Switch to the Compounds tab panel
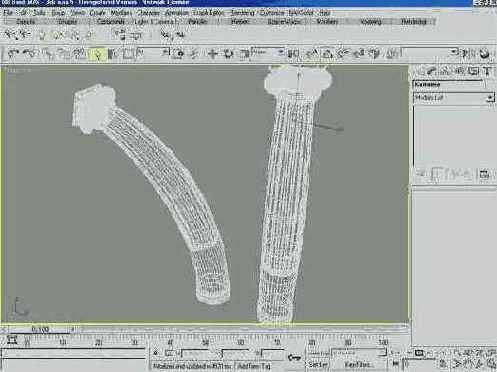Viewport: 497px width, 372px height. [110, 22]
